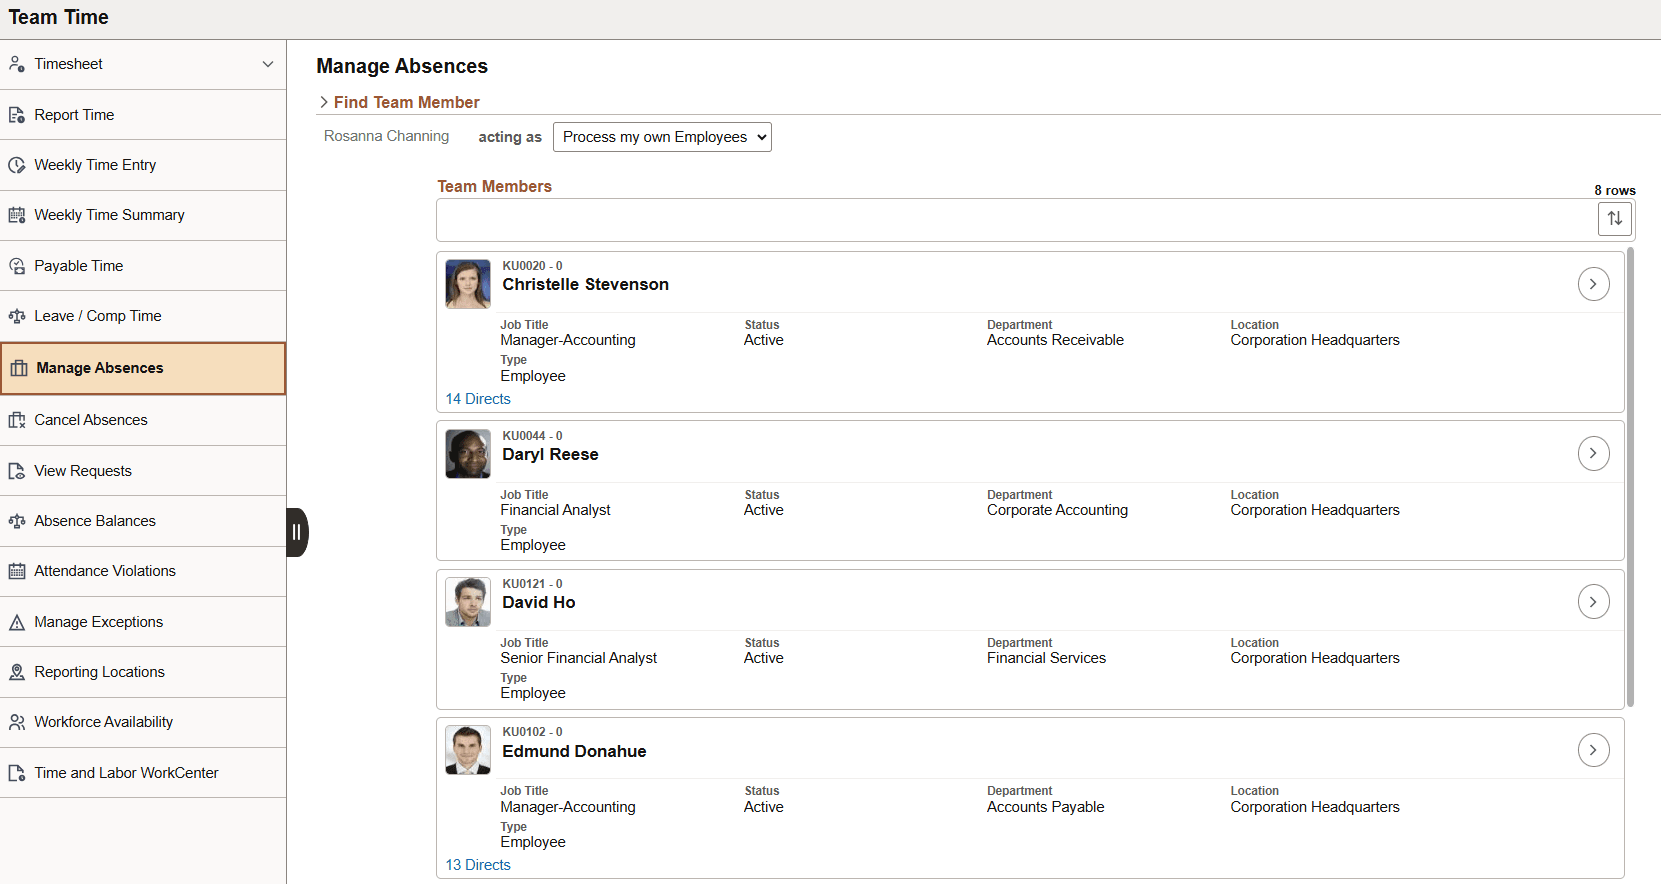1661x884 pixels.
Task: Click the Attendance Violations calendar icon
Action: coord(17,571)
